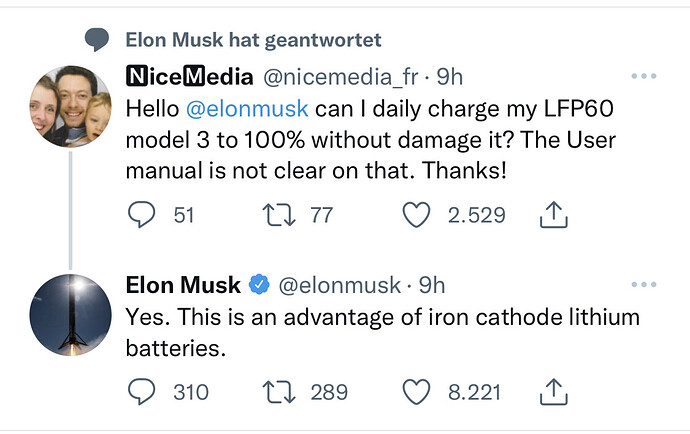Open Elon Musk's rocket profile picture

[x=70, y=315]
